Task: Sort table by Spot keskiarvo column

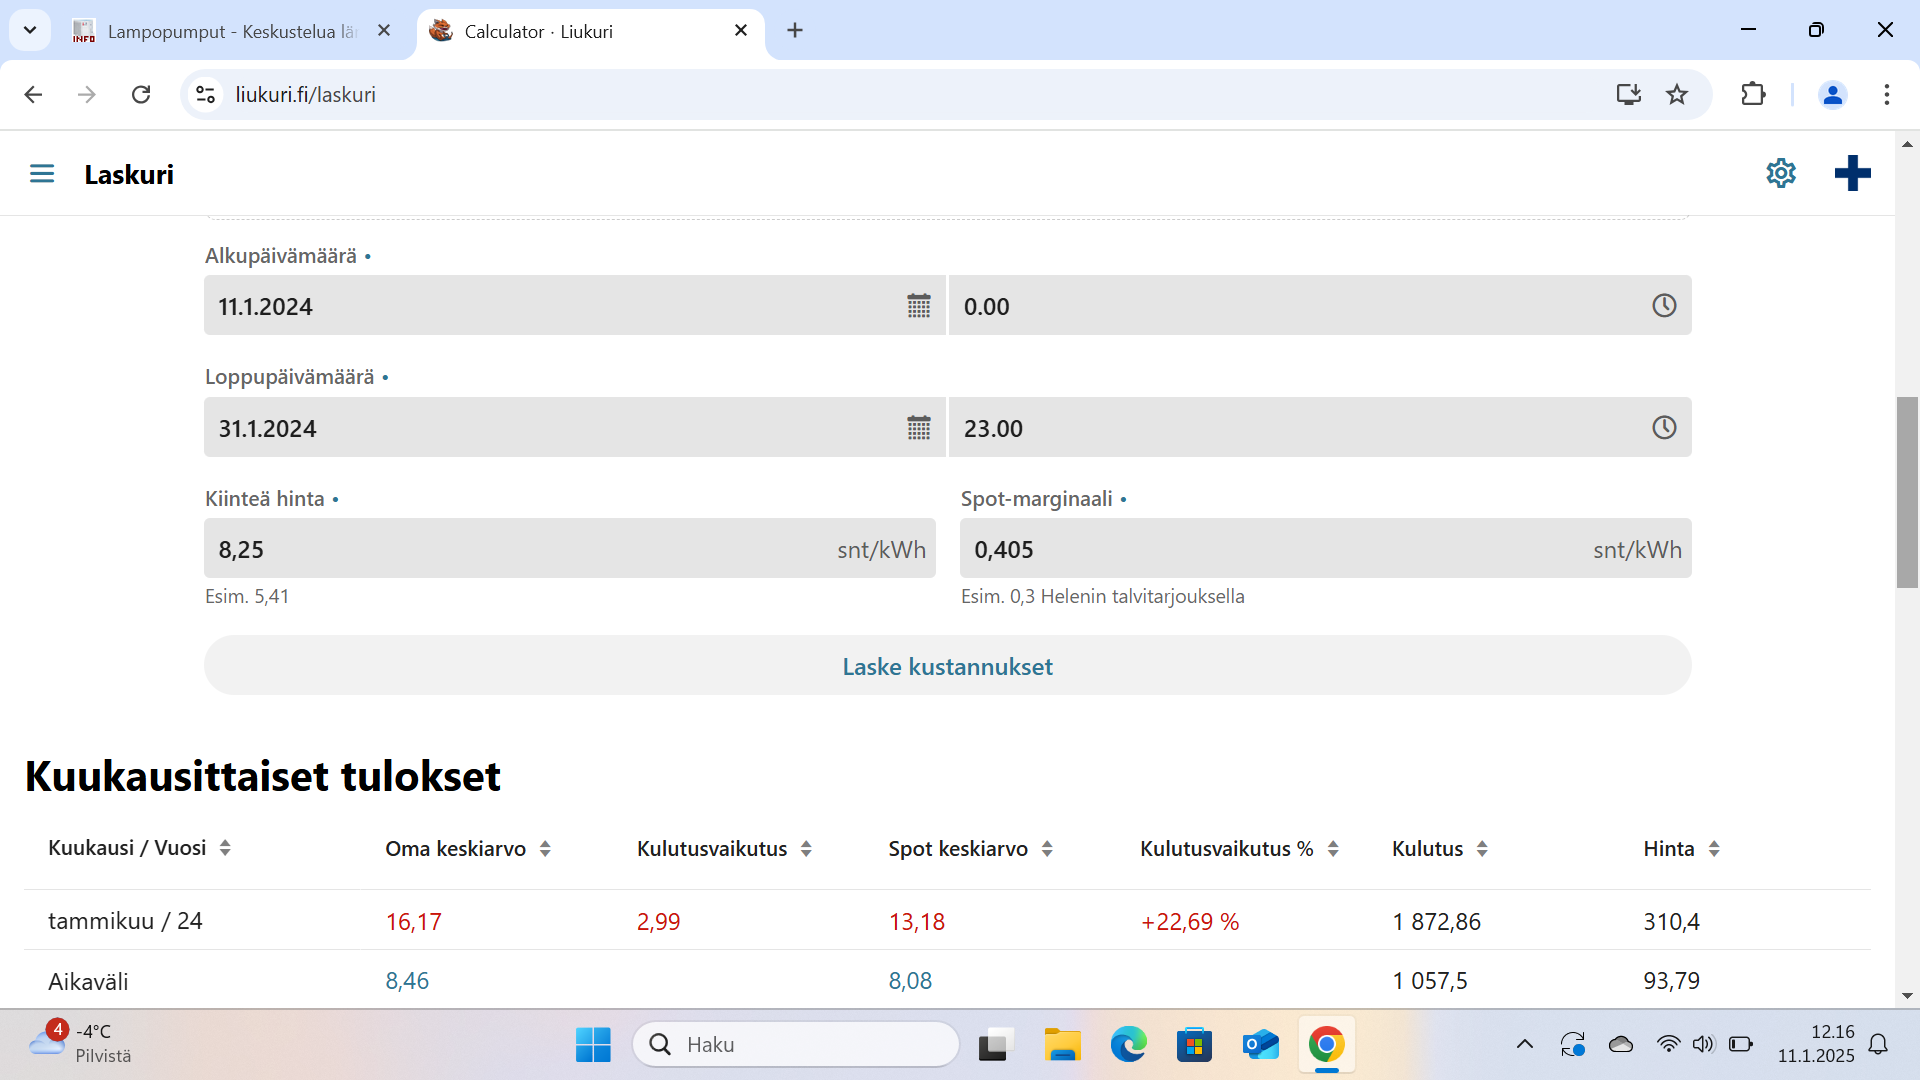Action: pos(1047,849)
